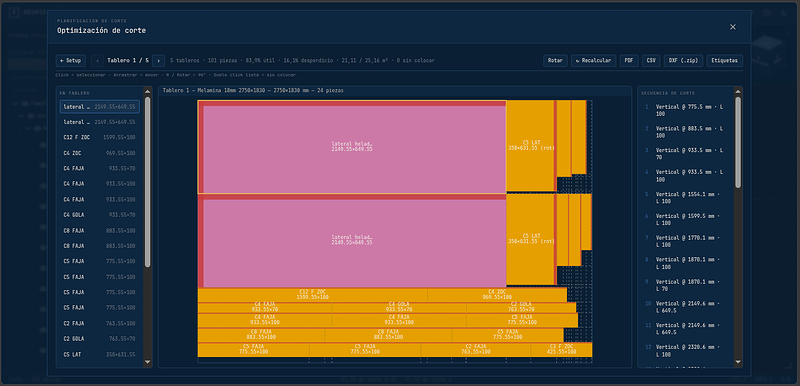Close the Optimización de corte dialog

click(x=733, y=27)
